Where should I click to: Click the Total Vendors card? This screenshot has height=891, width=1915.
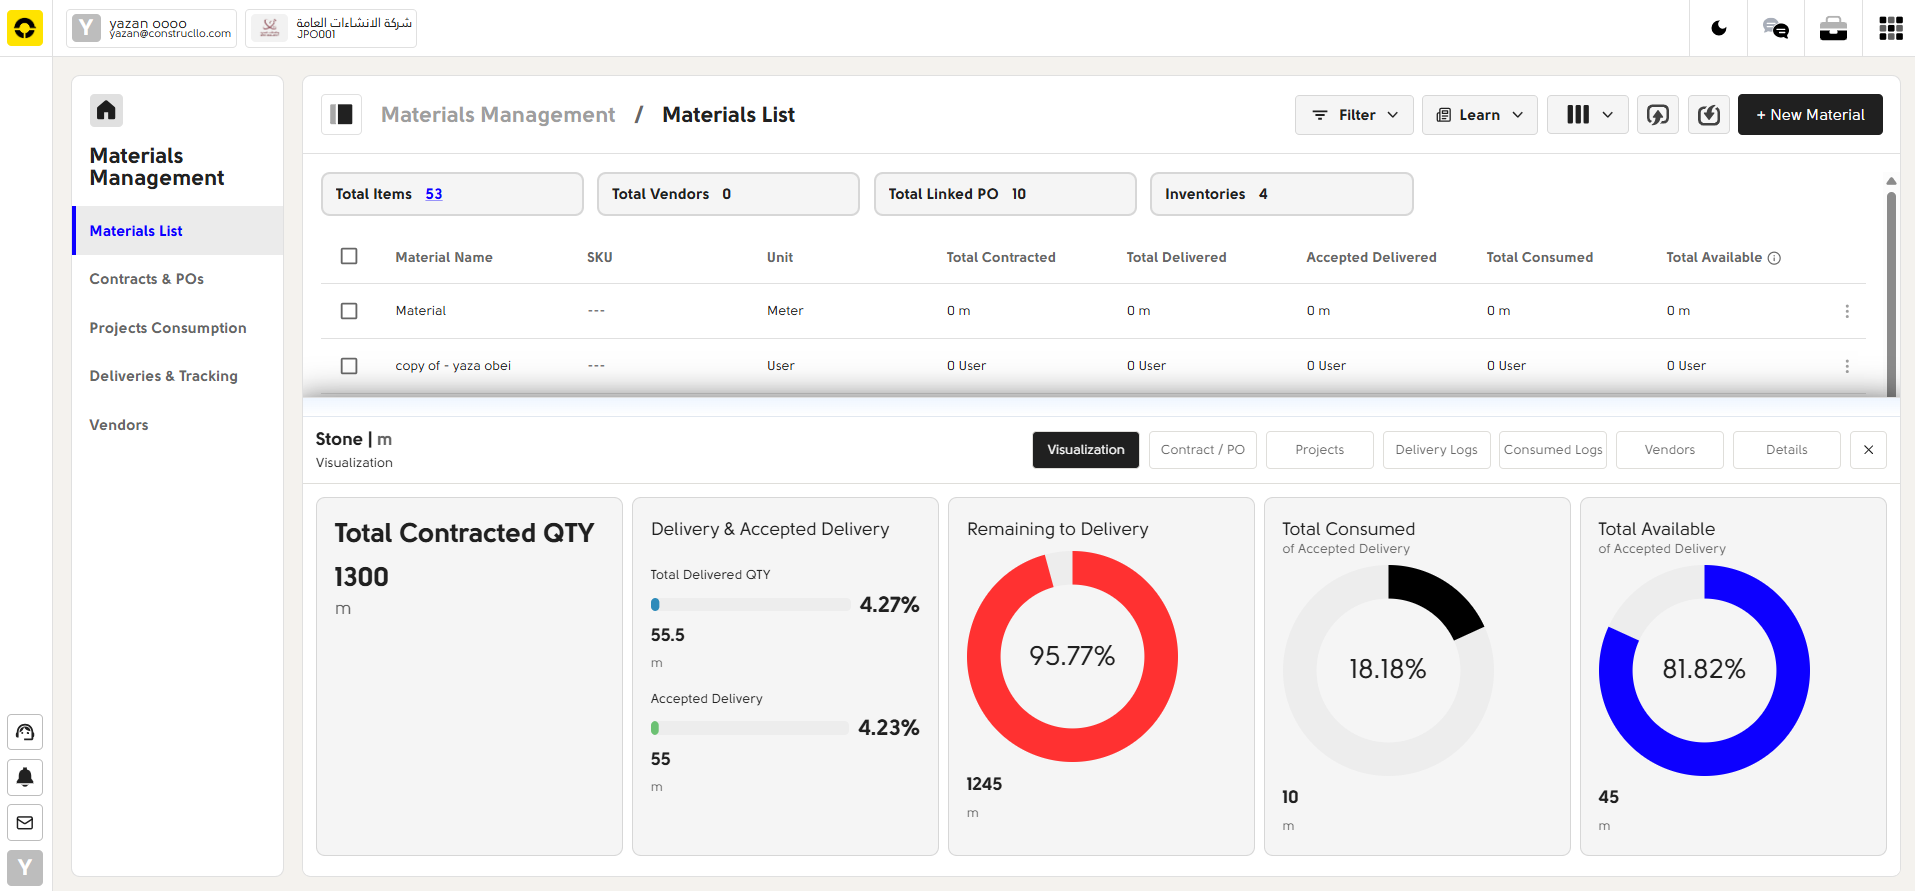(728, 194)
